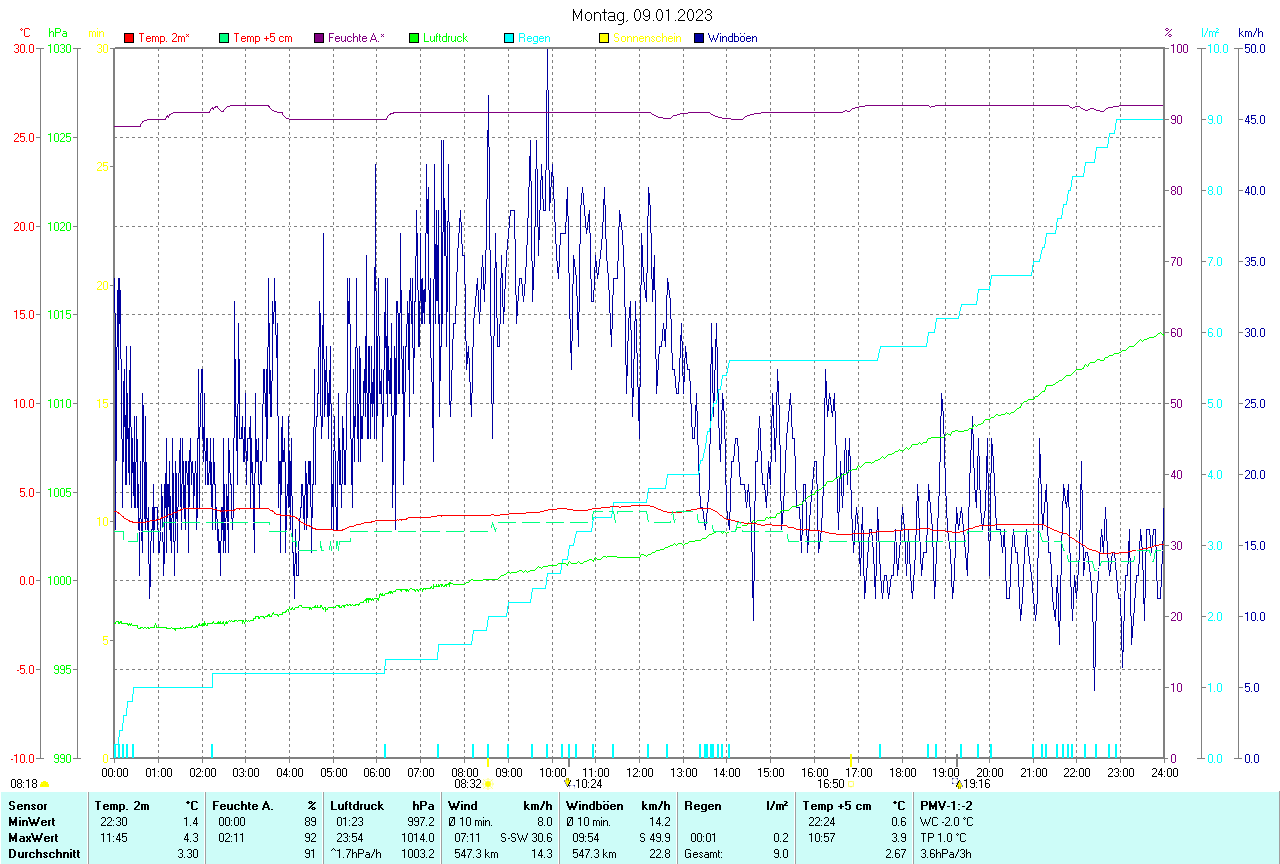This screenshot has height=864, width=1280.
Task: Click the S-SW 30.6 wind value
Action: tap(526, 838)
